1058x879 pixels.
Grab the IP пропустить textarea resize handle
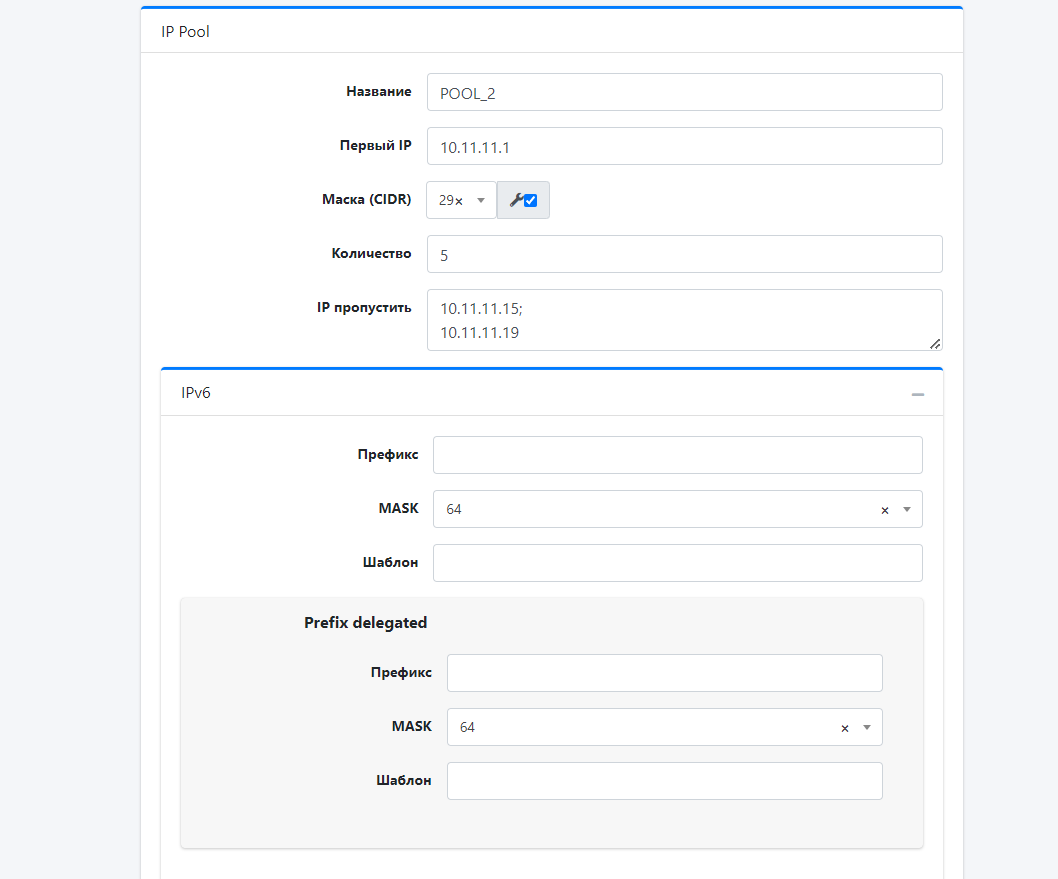(935, 343)
